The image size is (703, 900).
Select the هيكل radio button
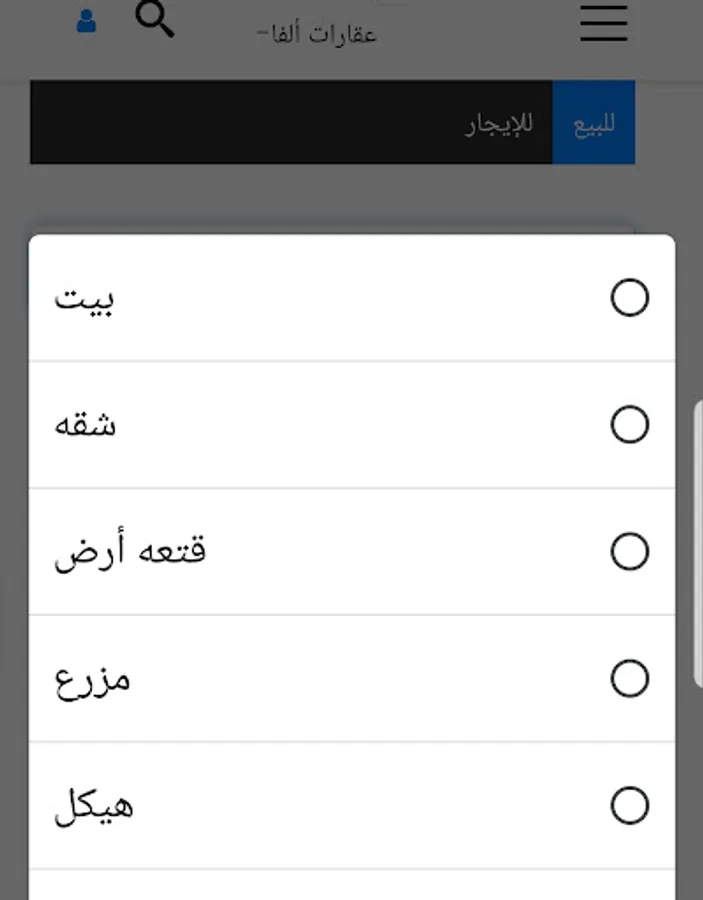(630, 805)
